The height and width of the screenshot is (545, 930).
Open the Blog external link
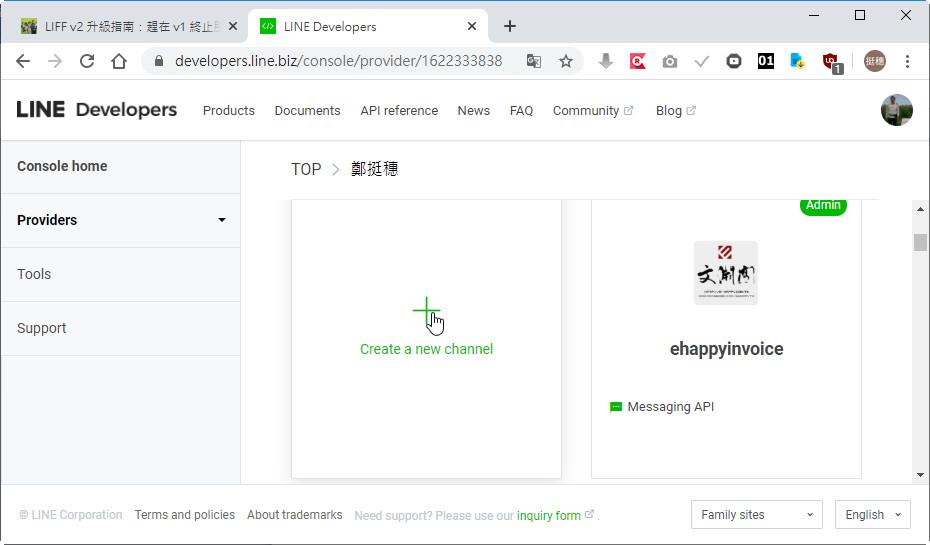point(676,111)
